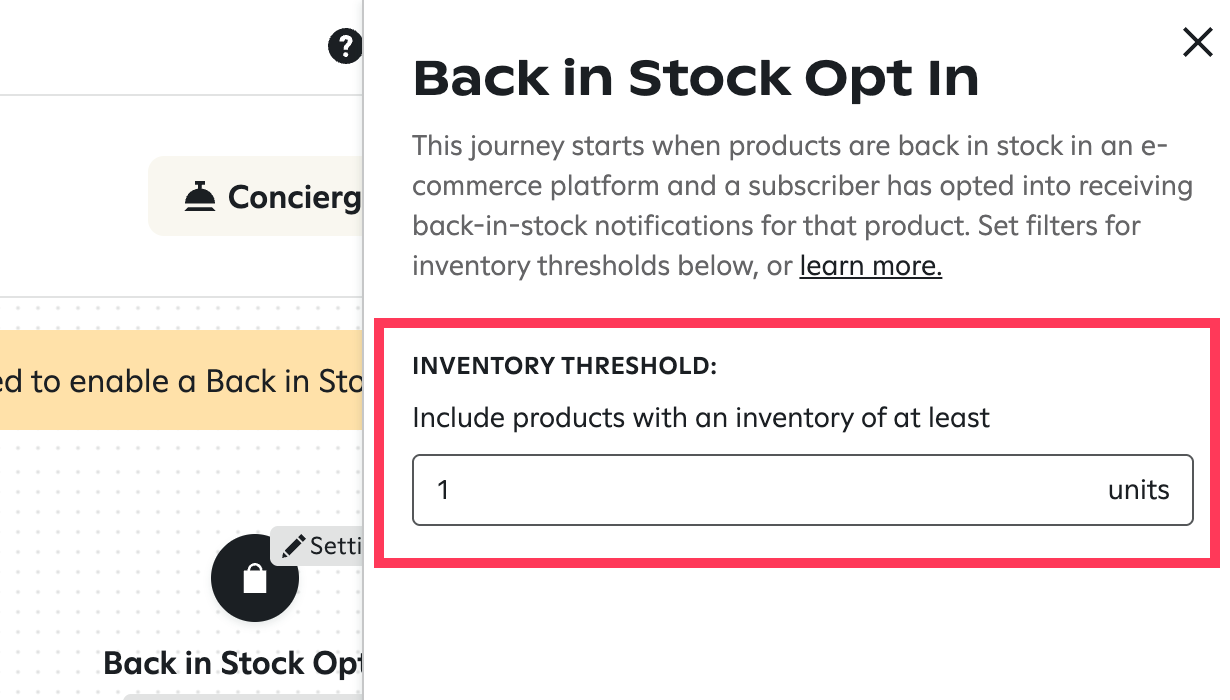The height and width of the screenshot is (700, 1230).
Task: Click the "units" suffix inside the input
Action: point(1138,490)
